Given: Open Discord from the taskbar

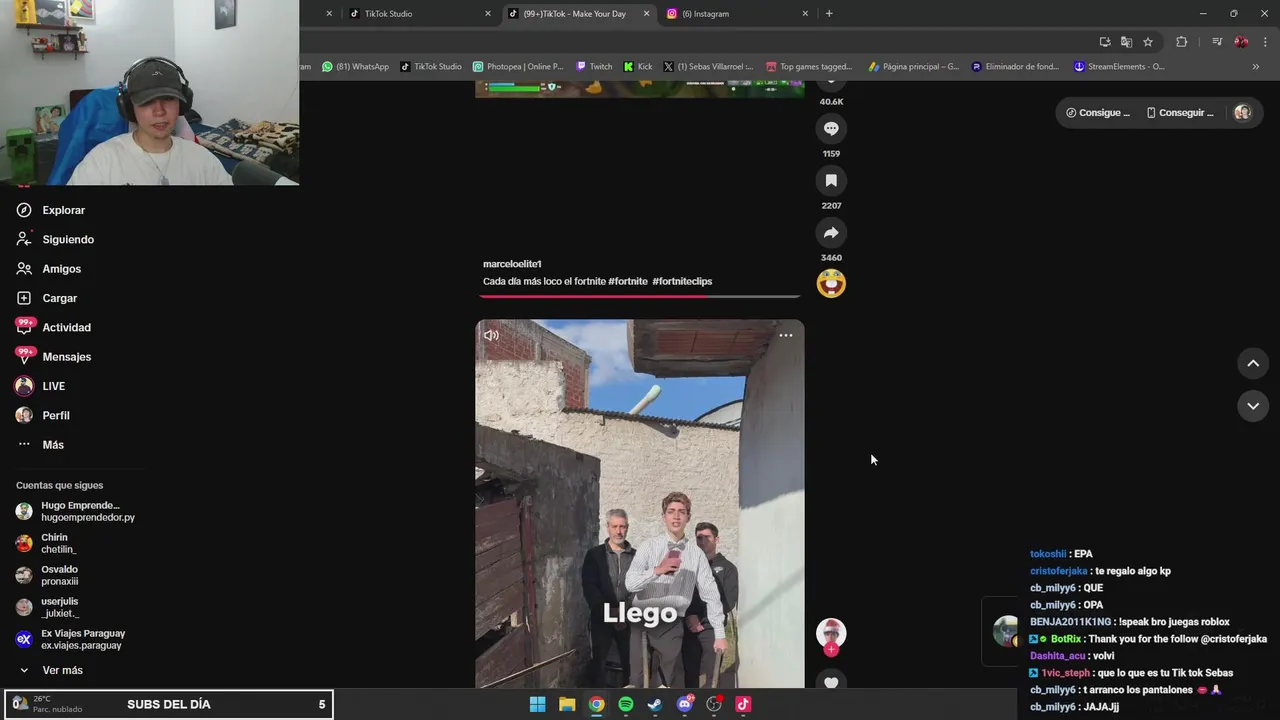Looking at the screenshot, I should (685, 704).
